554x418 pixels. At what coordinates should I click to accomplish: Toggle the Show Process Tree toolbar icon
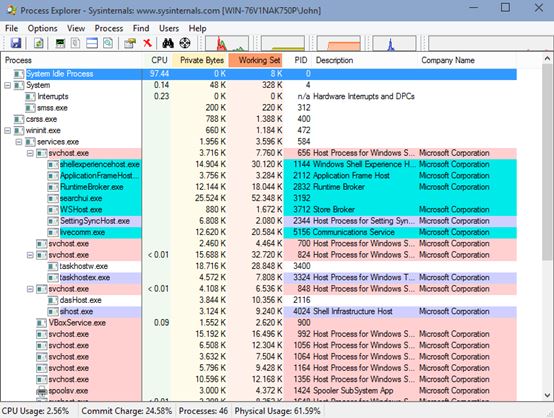coord(76,43)
